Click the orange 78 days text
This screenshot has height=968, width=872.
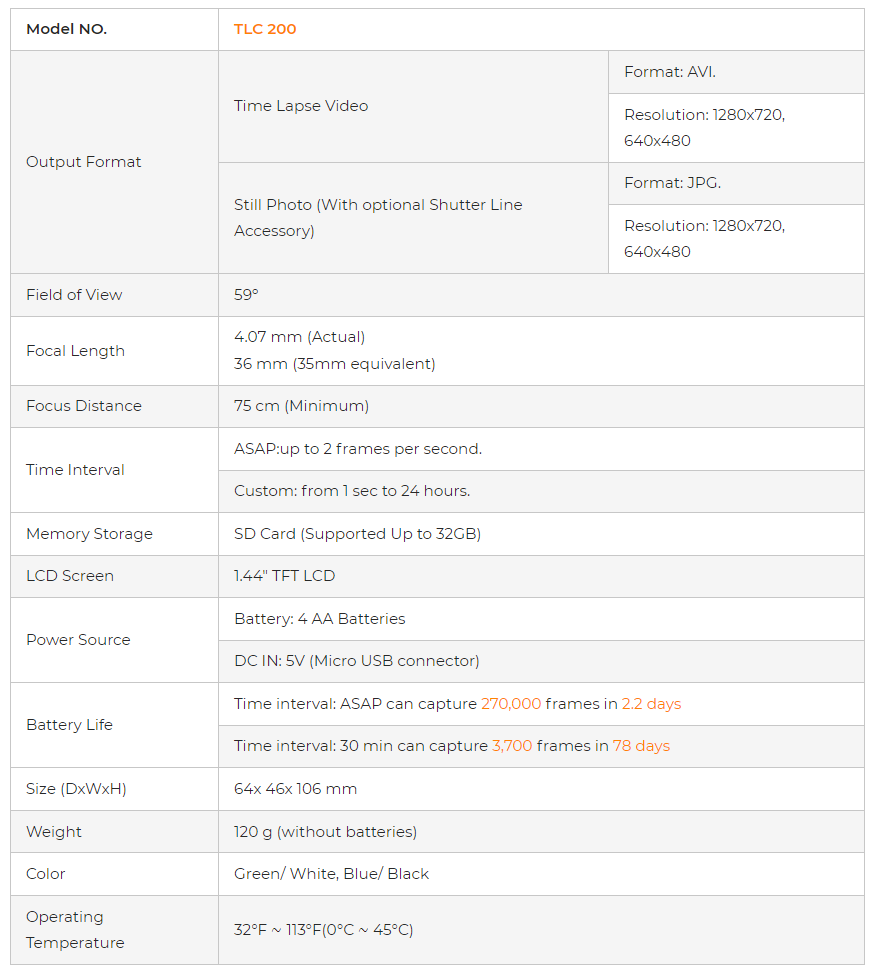pyautogui.click(x=641, y=746)
